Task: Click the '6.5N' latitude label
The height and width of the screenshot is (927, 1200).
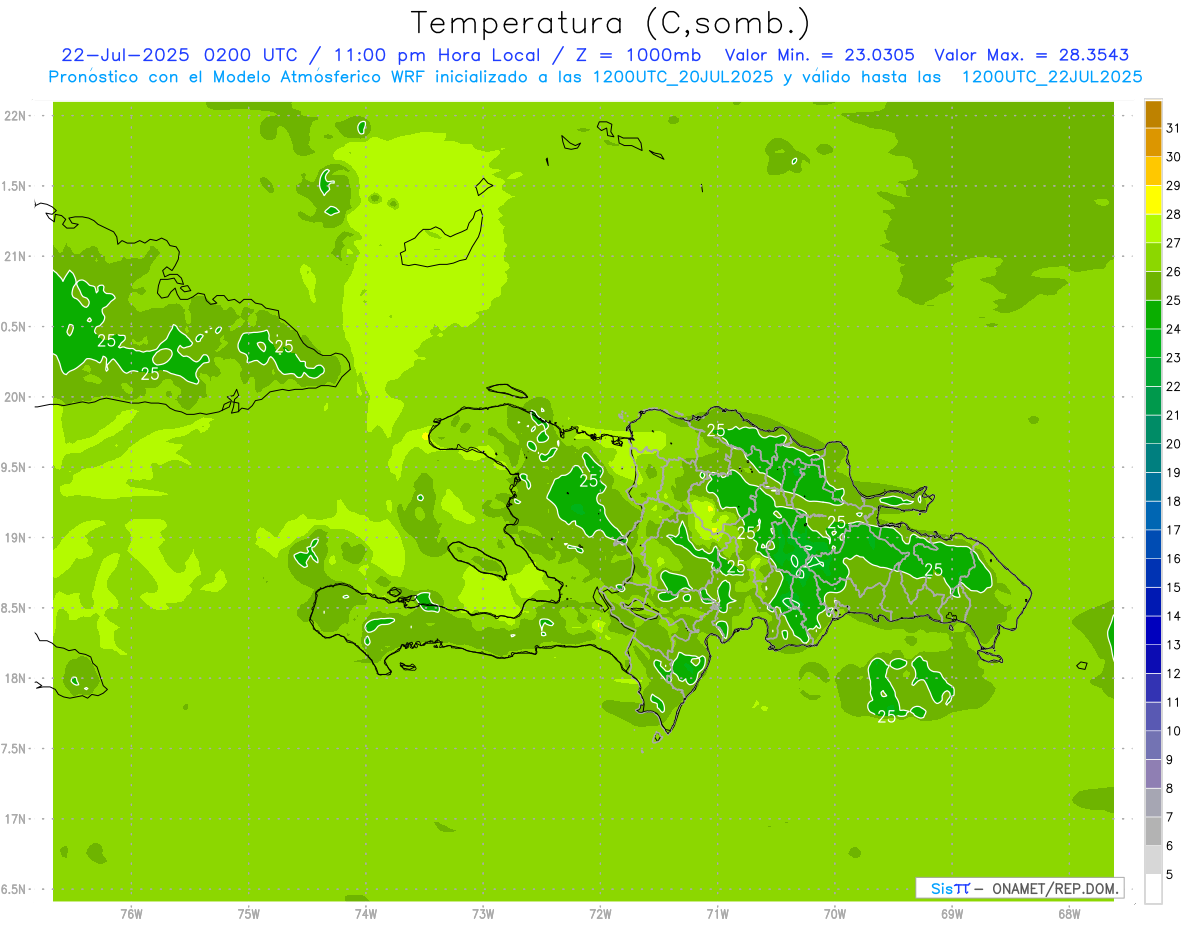Action: (x=14, y=889)
